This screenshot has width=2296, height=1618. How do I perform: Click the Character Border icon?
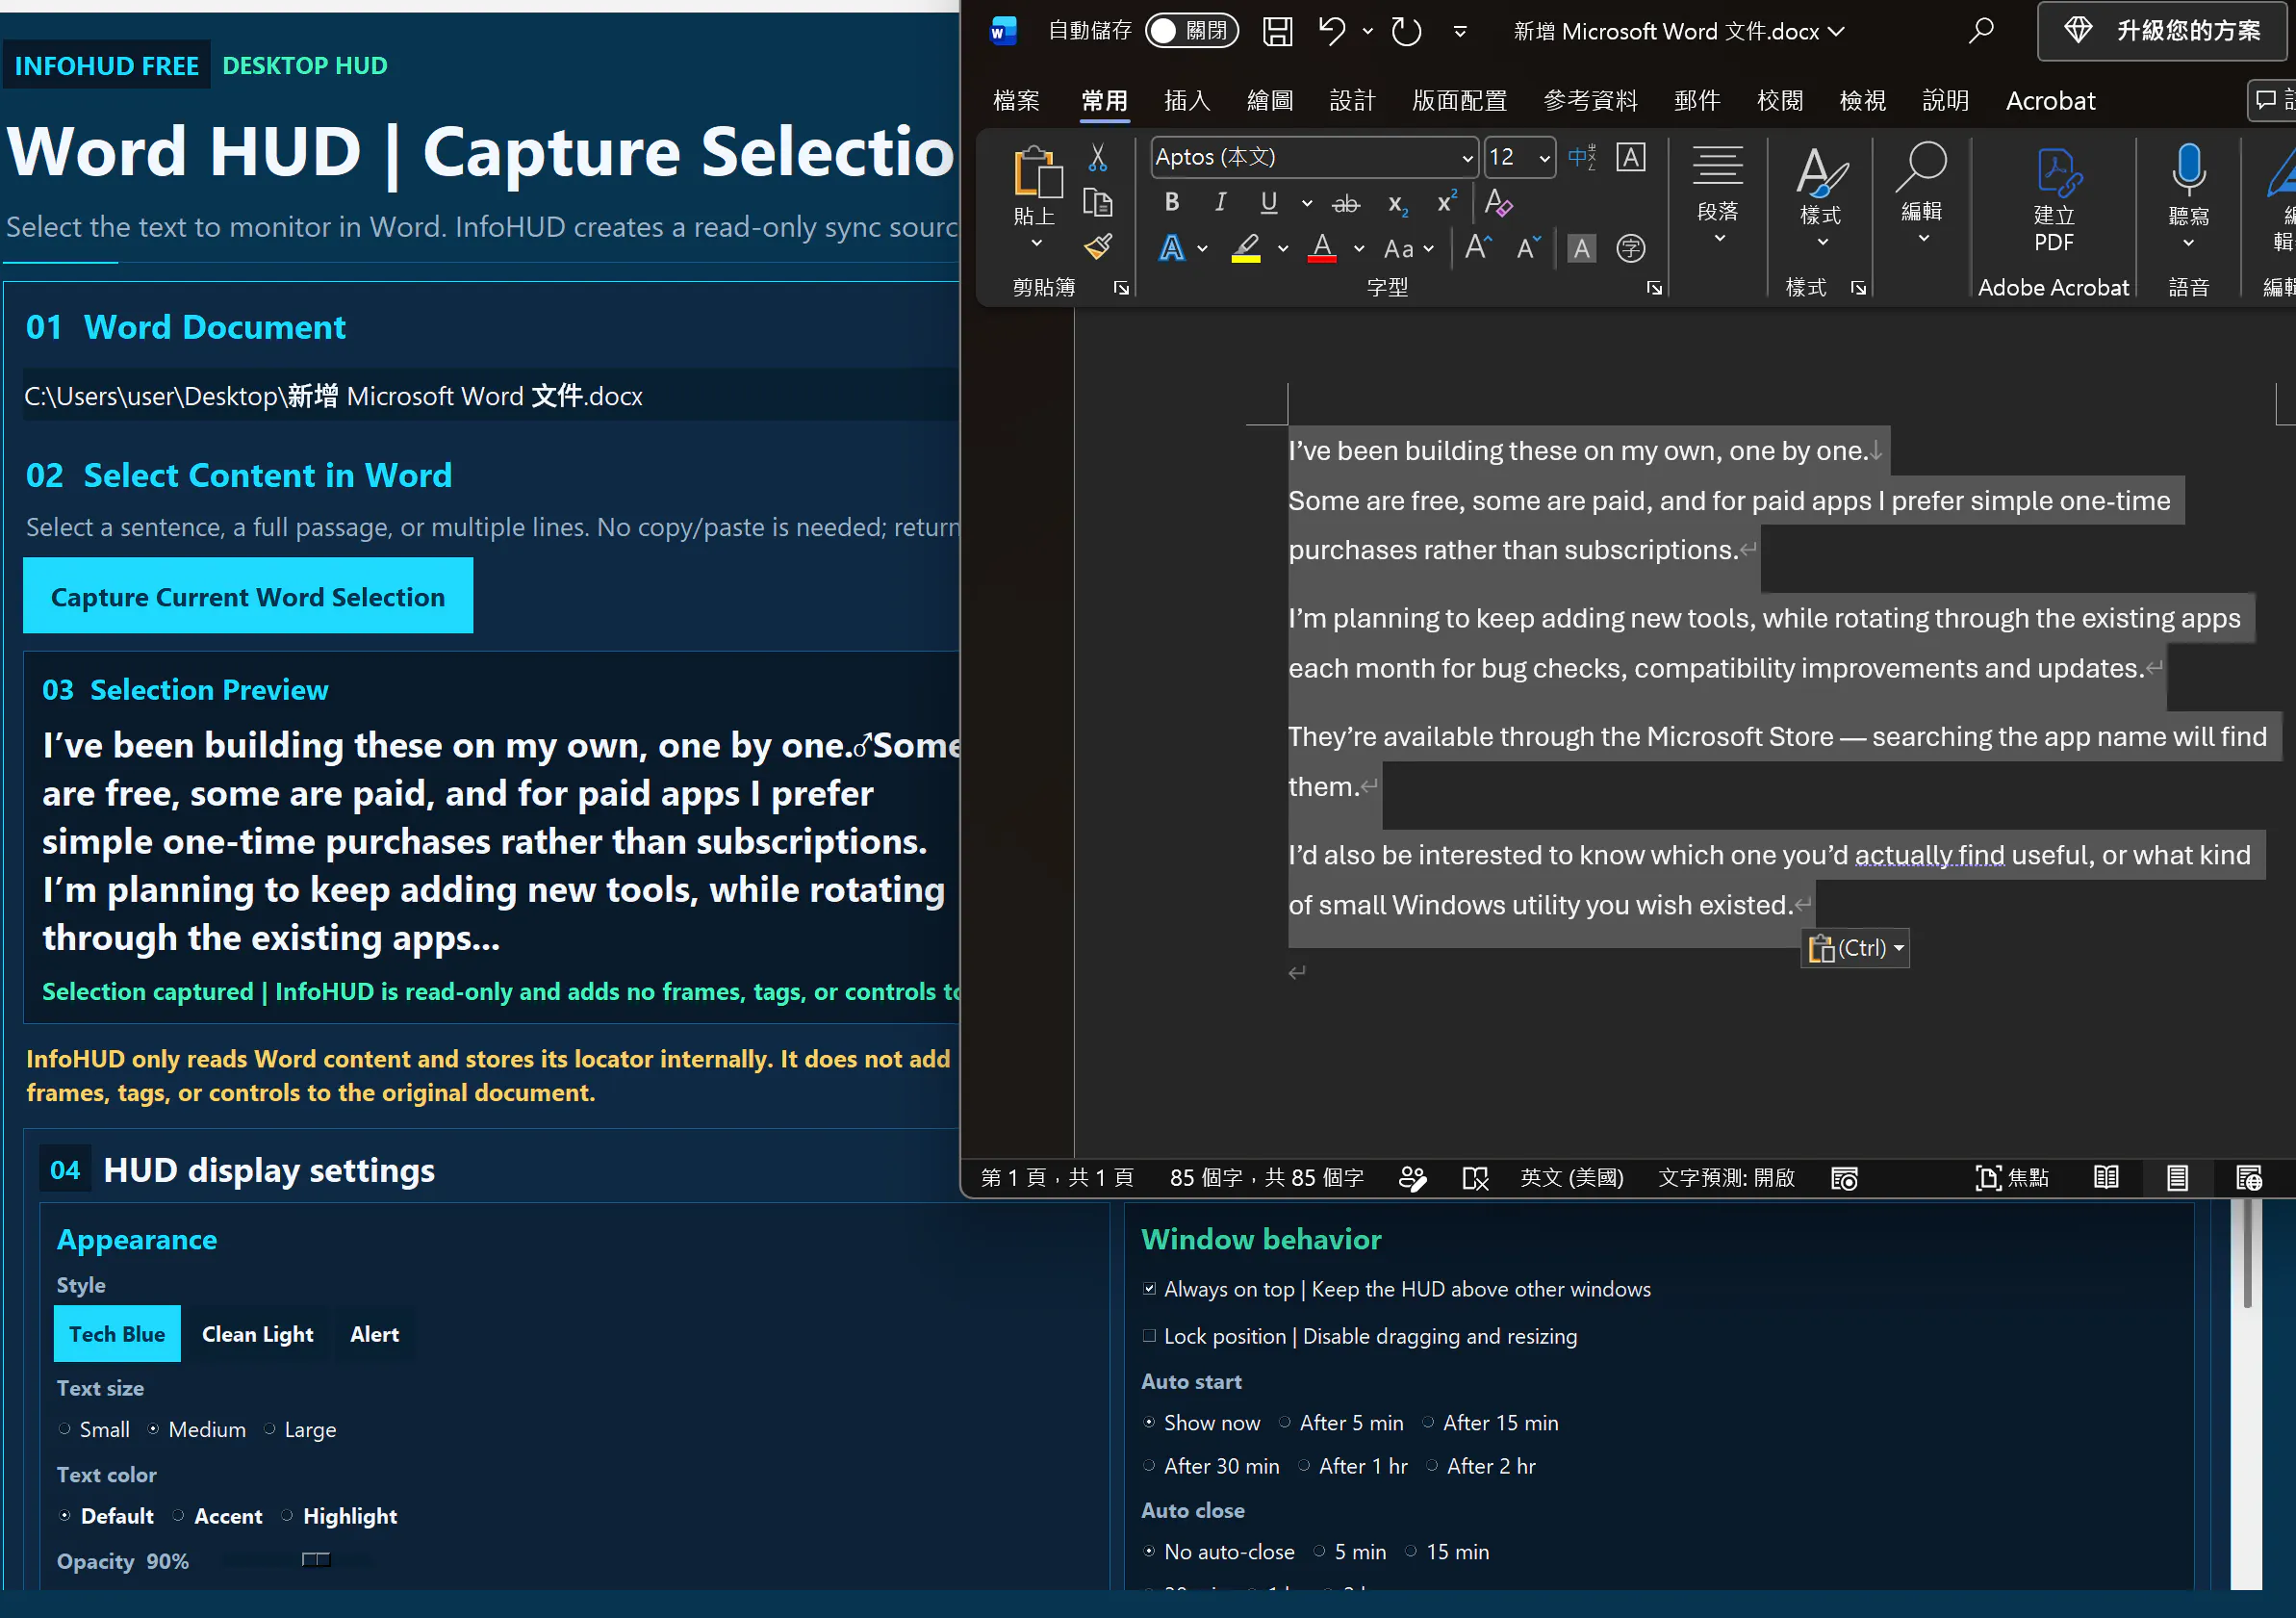click(1630, 157)
